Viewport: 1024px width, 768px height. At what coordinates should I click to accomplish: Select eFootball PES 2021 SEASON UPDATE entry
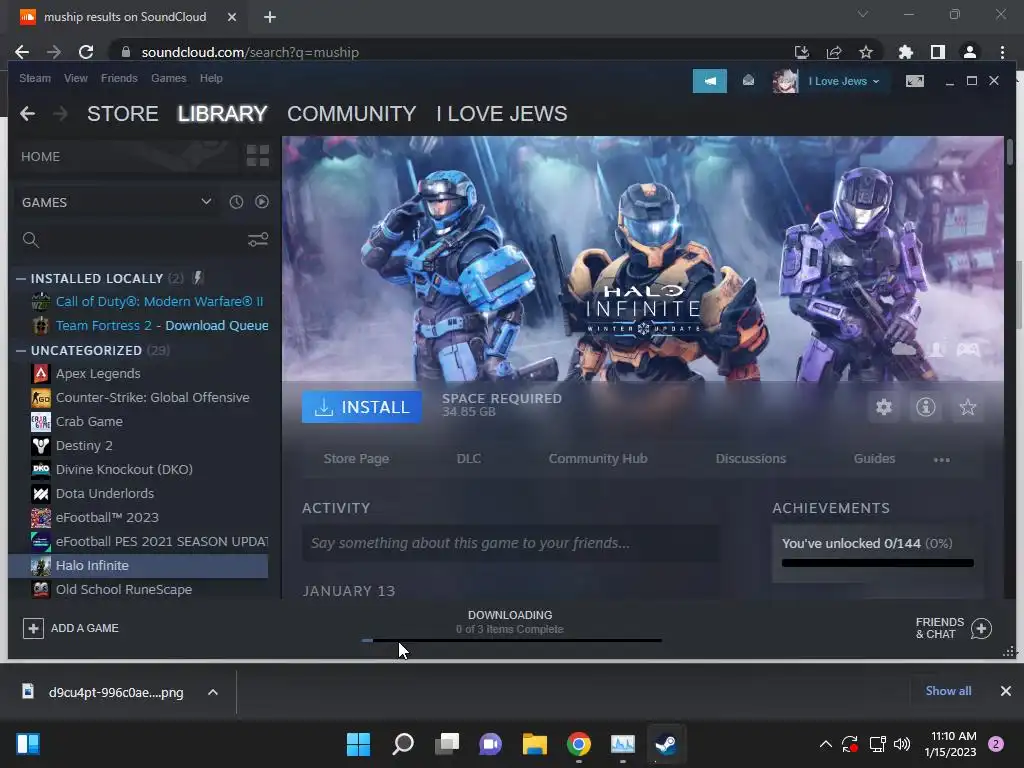(161, 541)
